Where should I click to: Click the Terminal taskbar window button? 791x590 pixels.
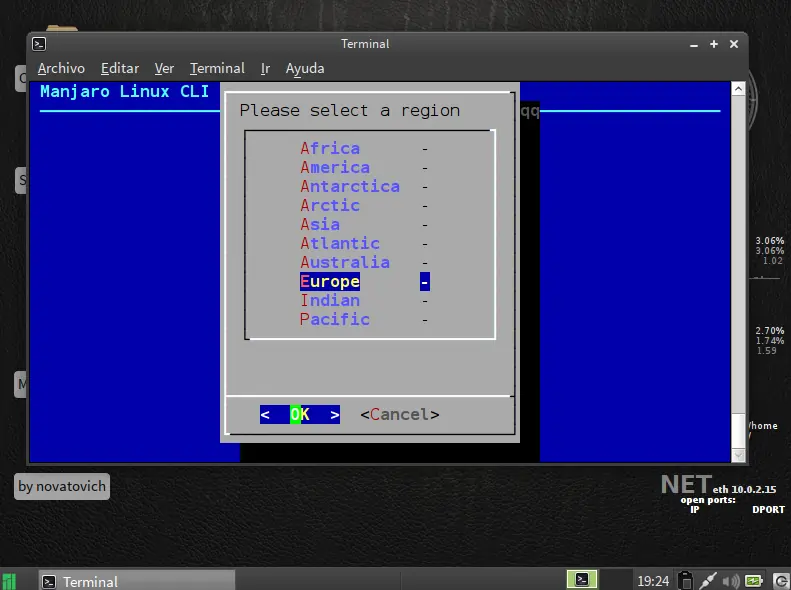click(137, 581)
